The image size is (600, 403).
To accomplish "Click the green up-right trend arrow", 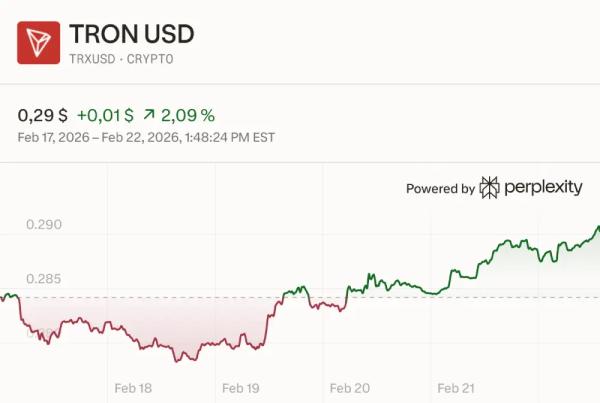I will (149, 115).
